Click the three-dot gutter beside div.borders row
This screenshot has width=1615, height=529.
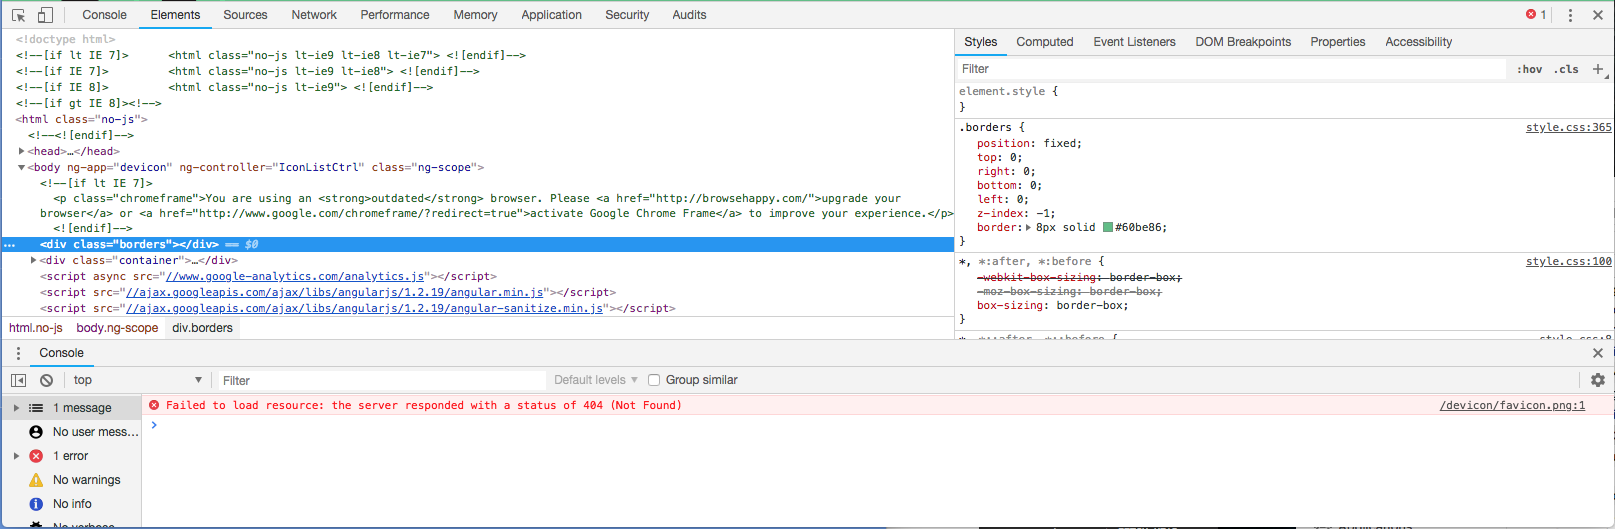[10, 244]
